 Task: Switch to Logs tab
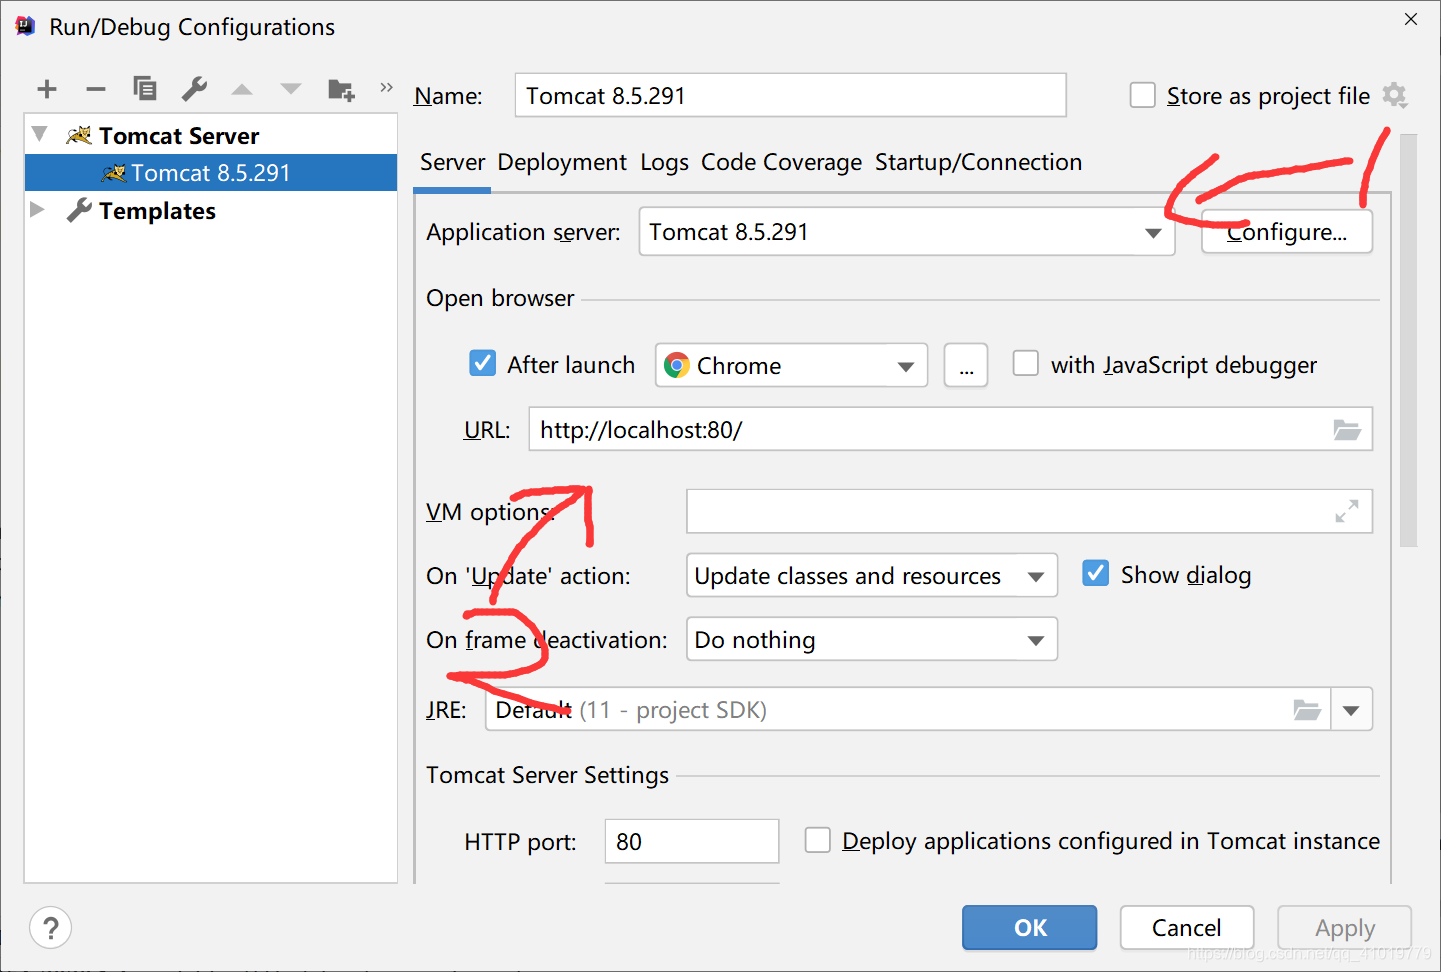pyautogui.click(x=664, y=162)
